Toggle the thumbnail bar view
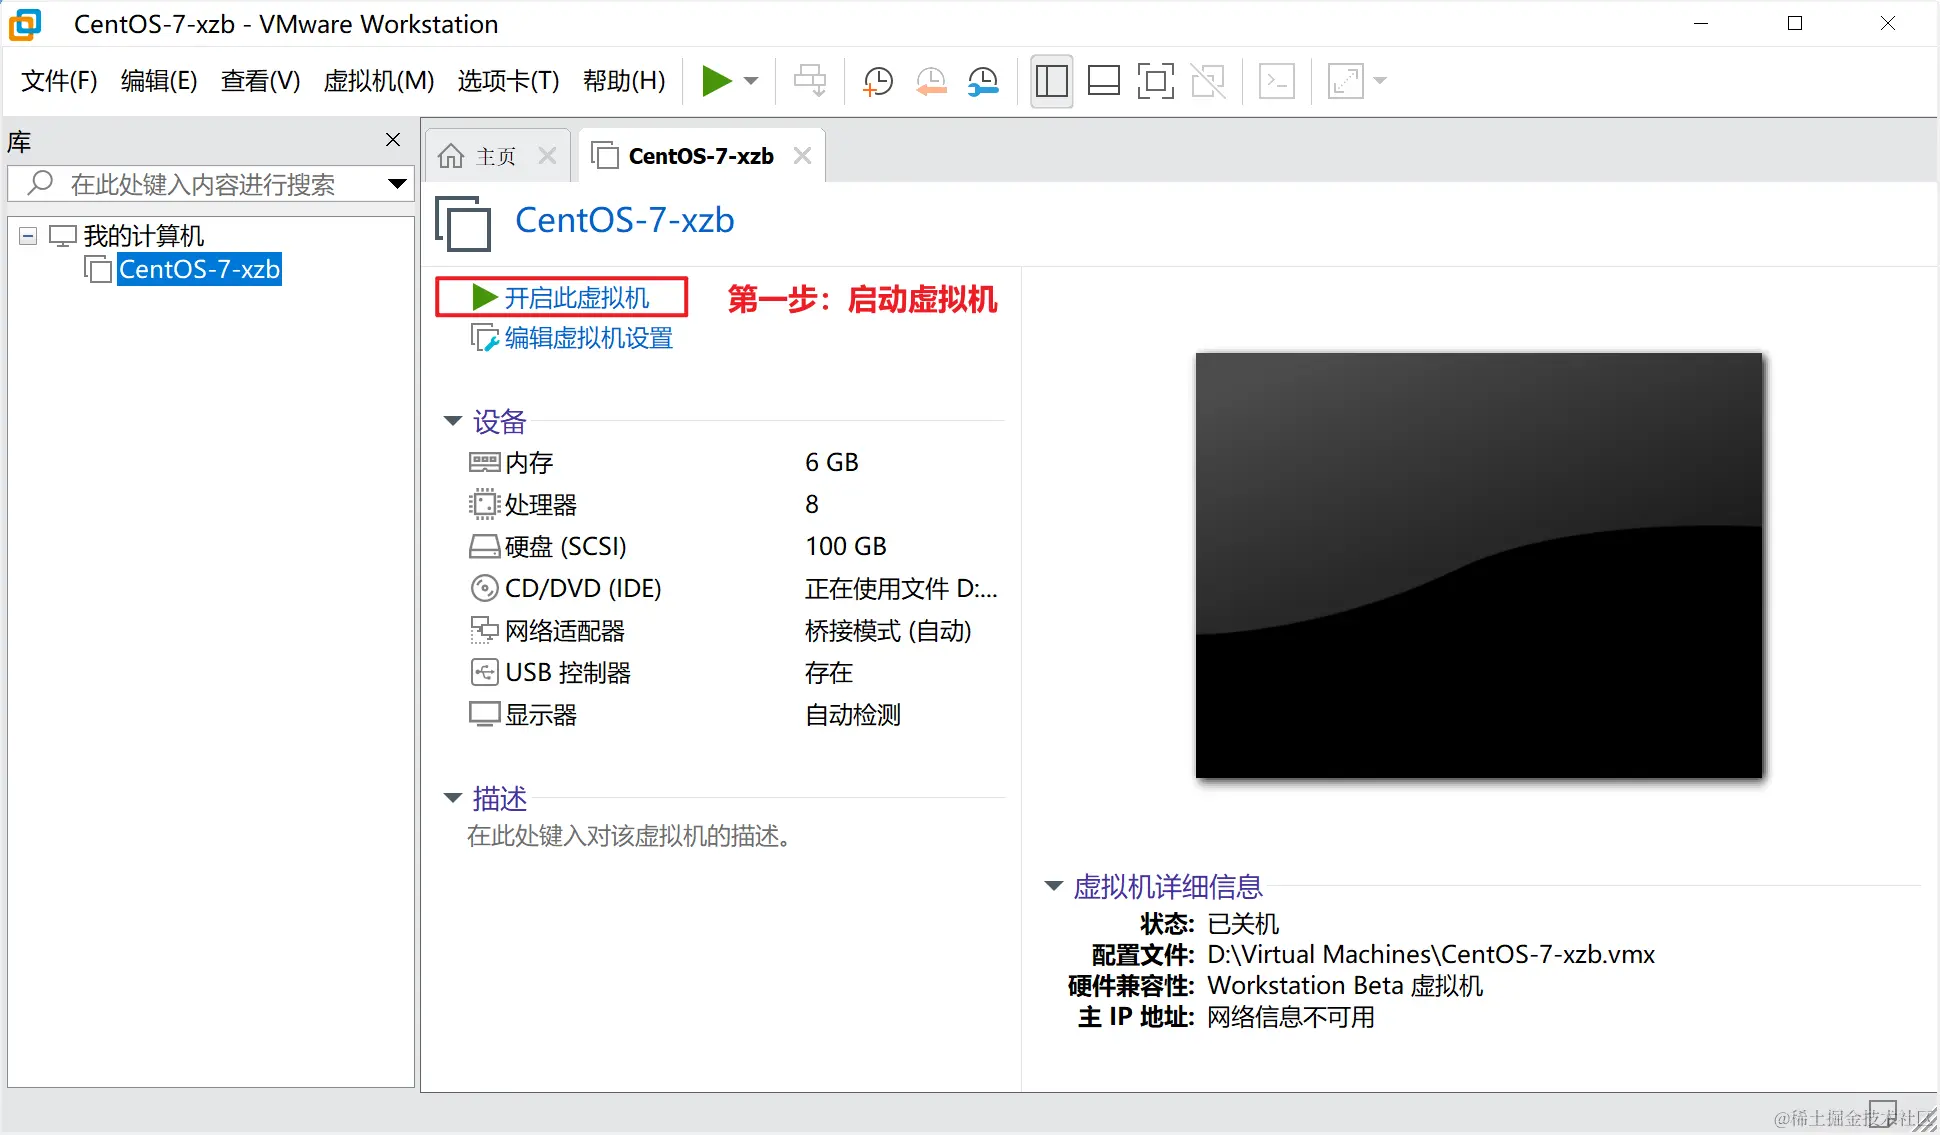 coord(1103,81)
